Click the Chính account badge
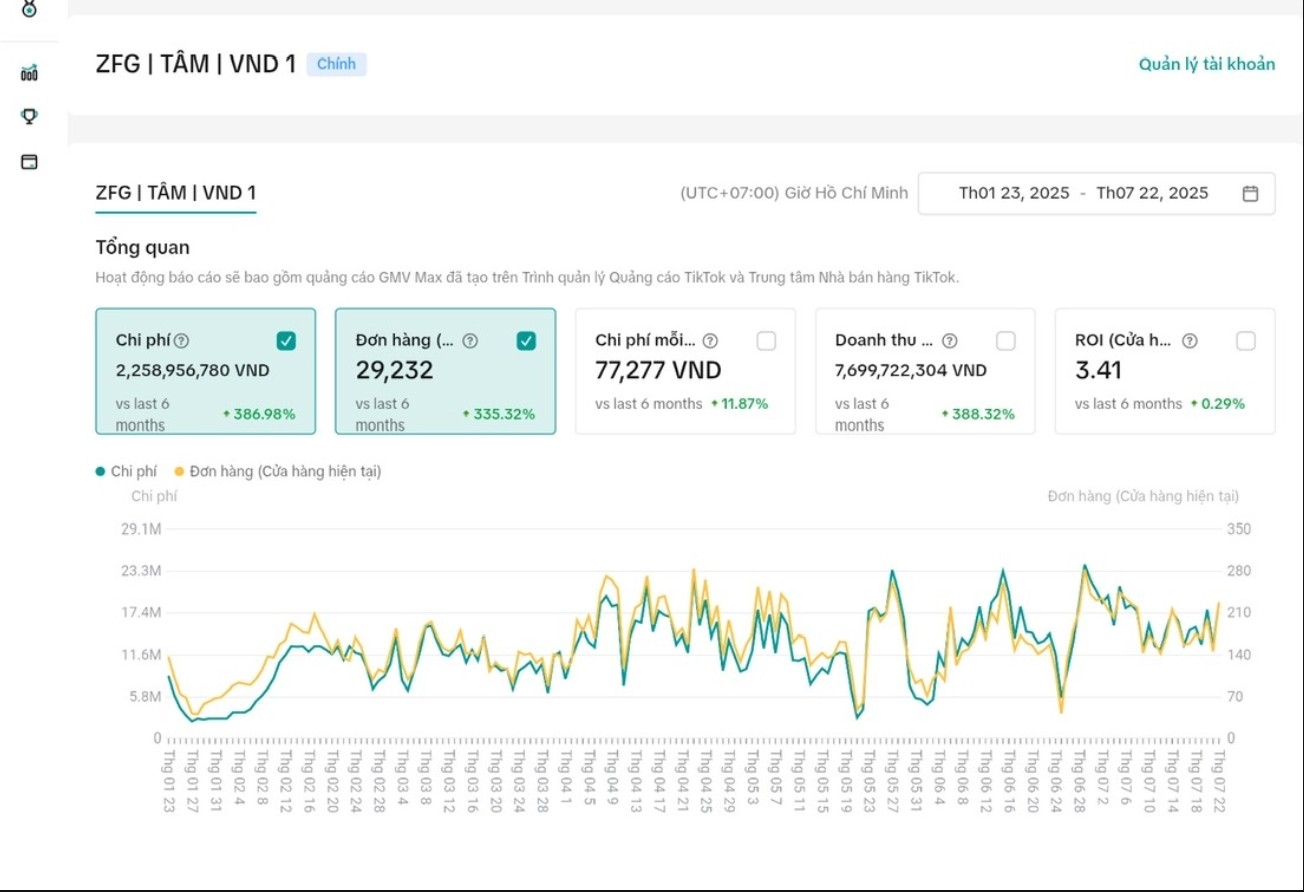The height and width of the screenshot is (892, 1304). pyautogui.click(x=336, y=64)
